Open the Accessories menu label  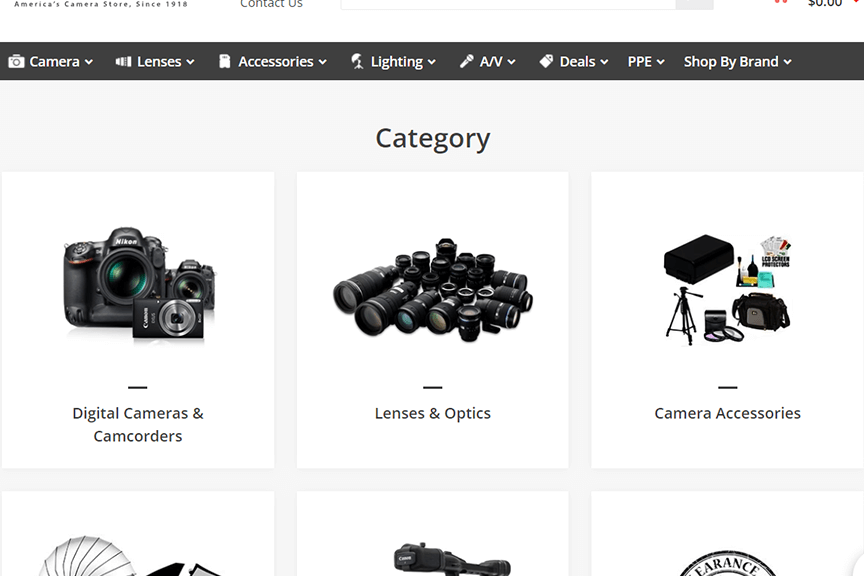pos(275,62)
